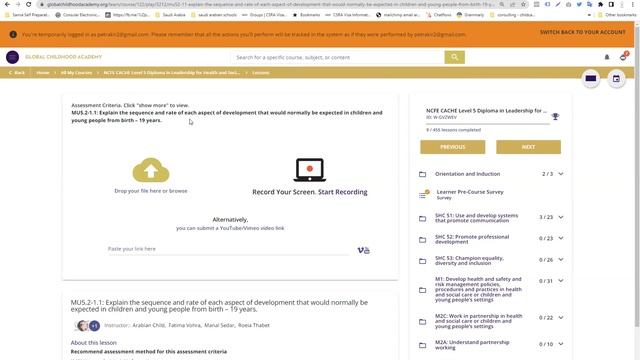Click PREVIOUS lesson button
Viewport: 640px width, 360px height.
(453, 147)
